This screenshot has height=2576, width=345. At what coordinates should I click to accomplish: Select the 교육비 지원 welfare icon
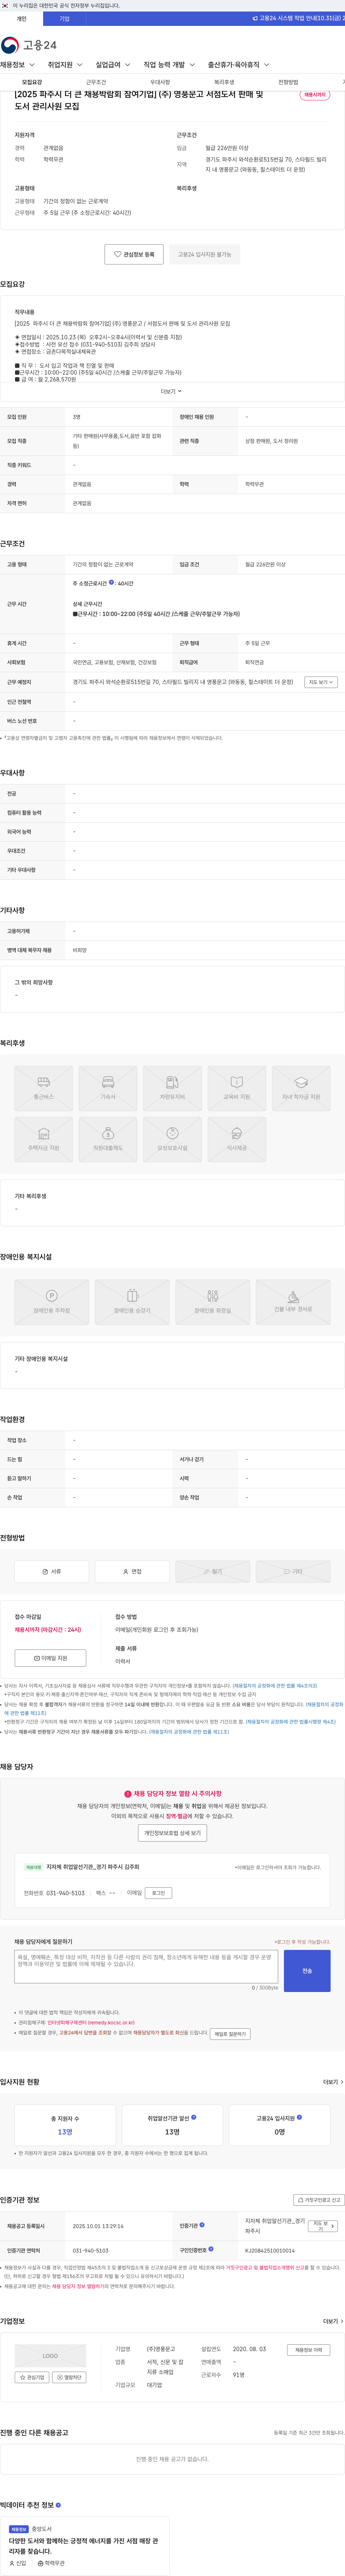[237, 1088]
